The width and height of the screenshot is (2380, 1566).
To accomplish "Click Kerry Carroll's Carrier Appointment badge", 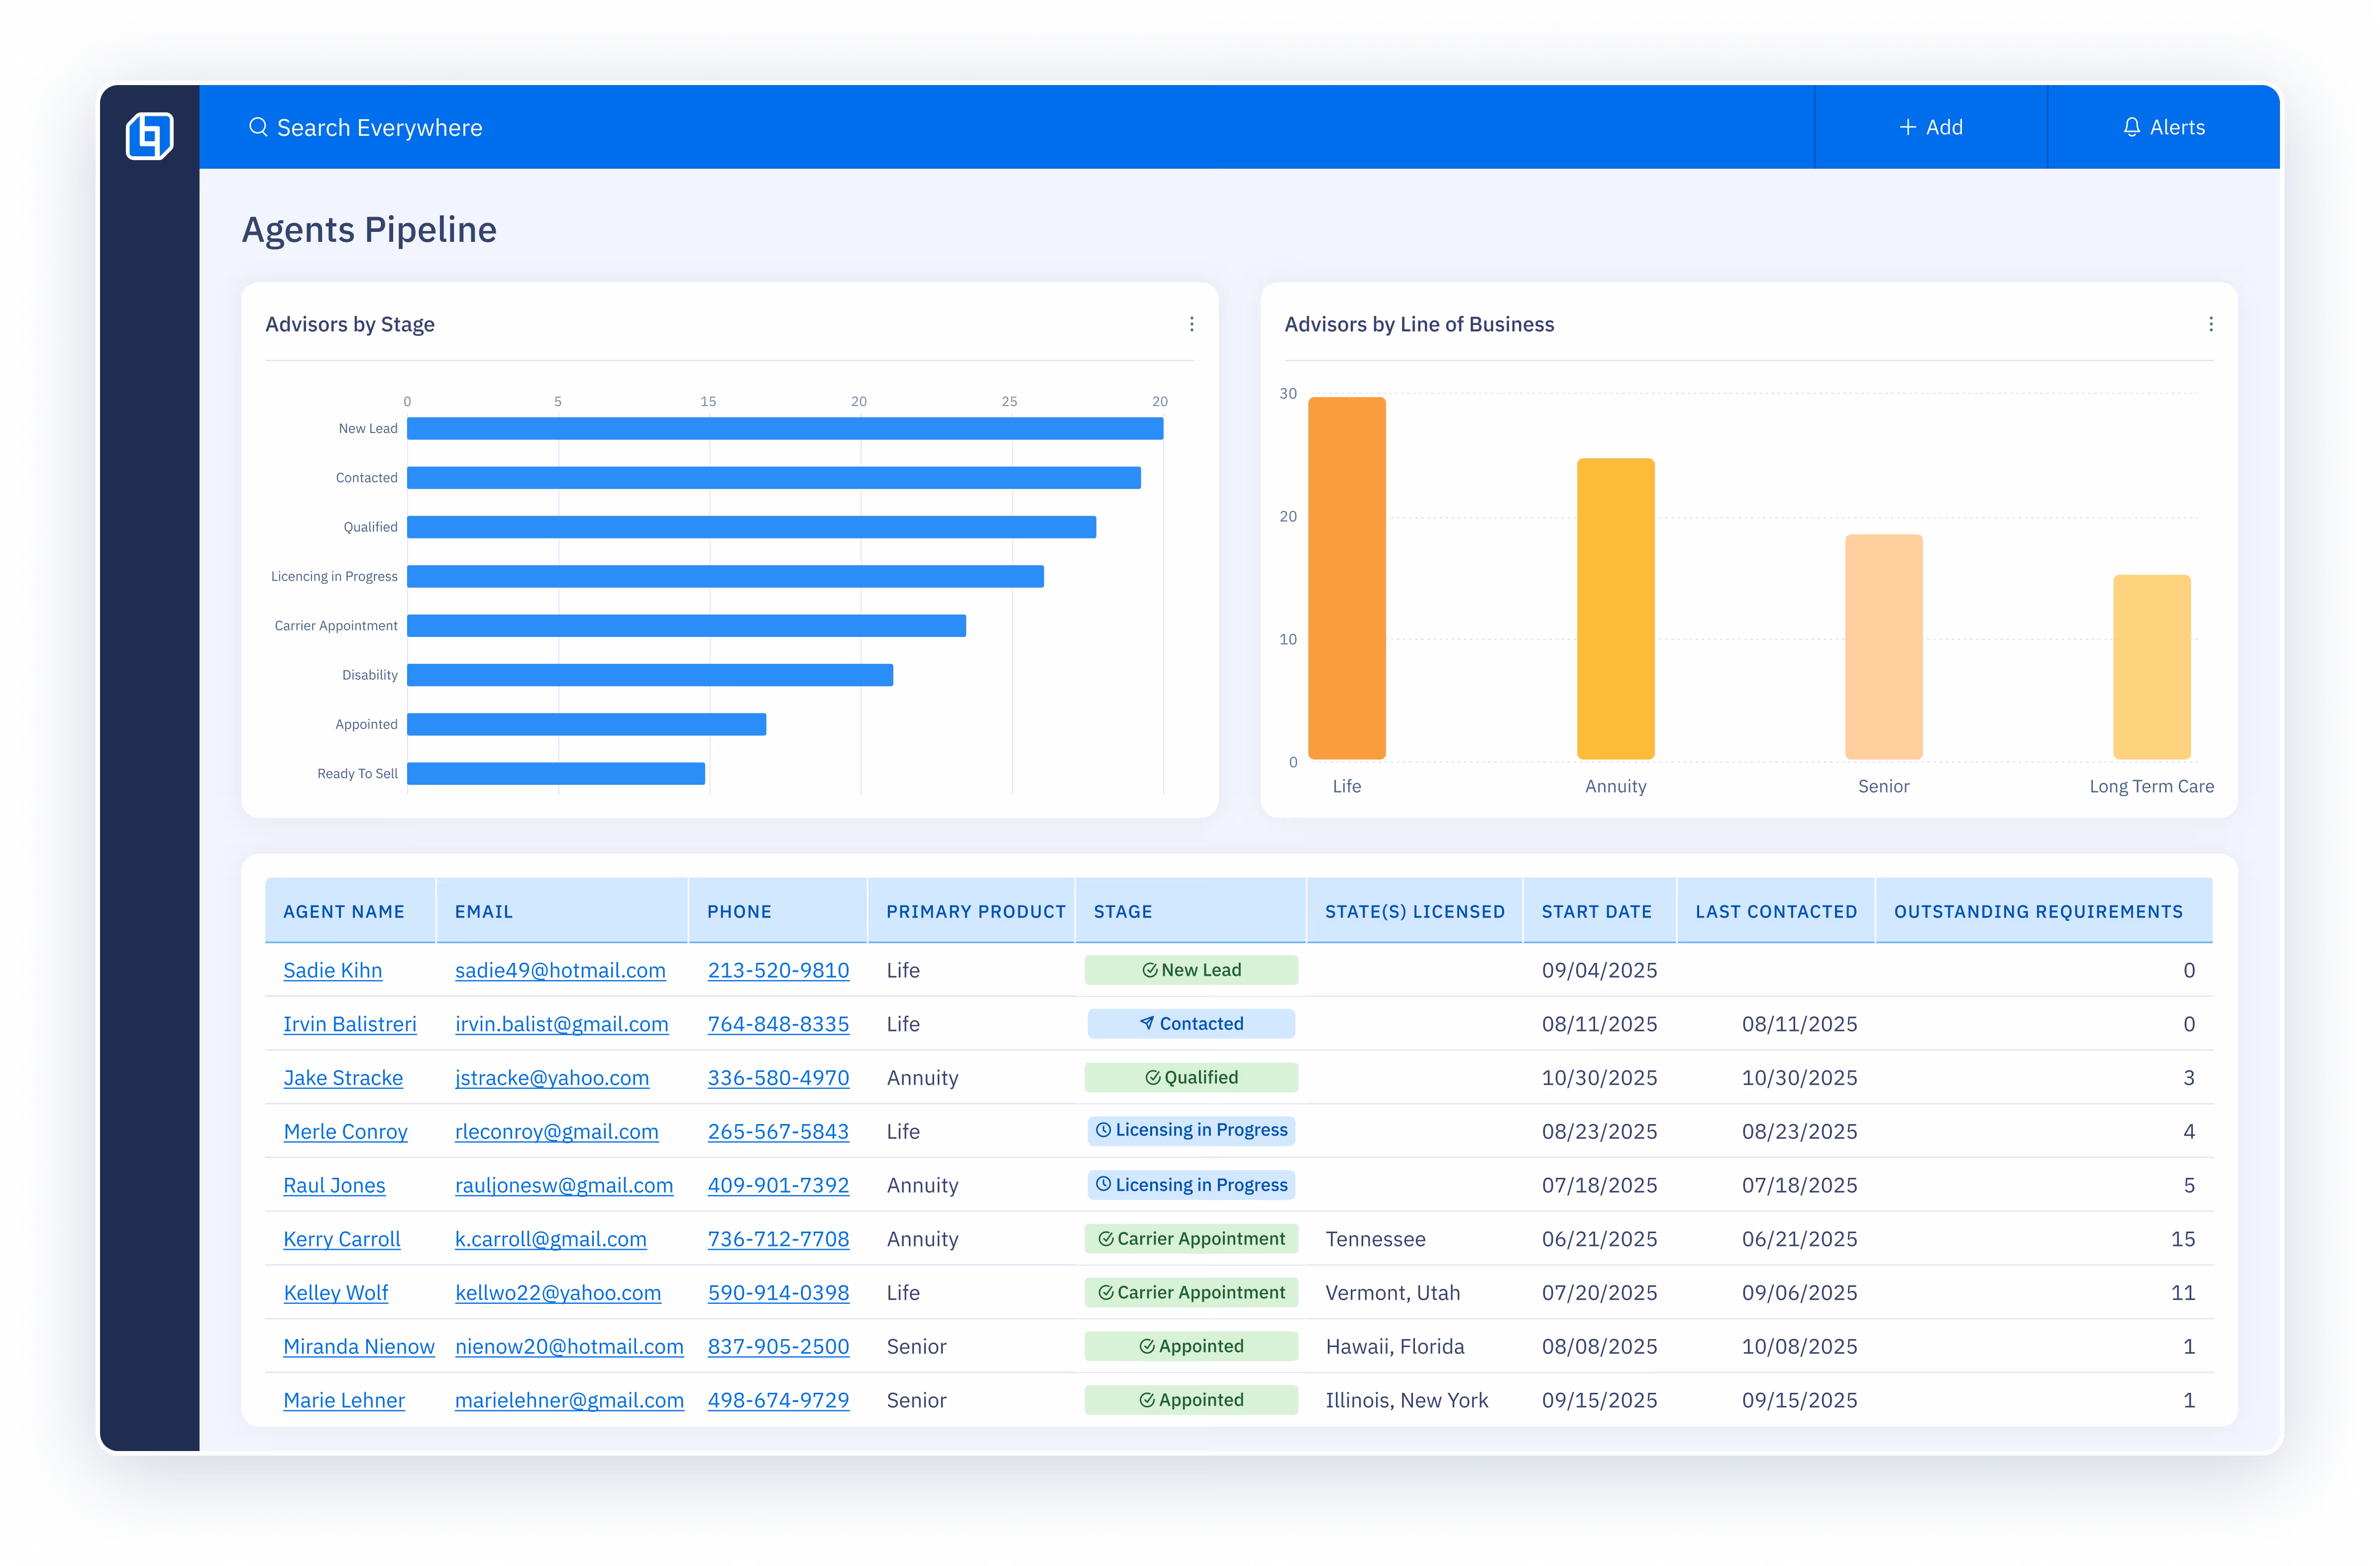I will (1191, 1238).
